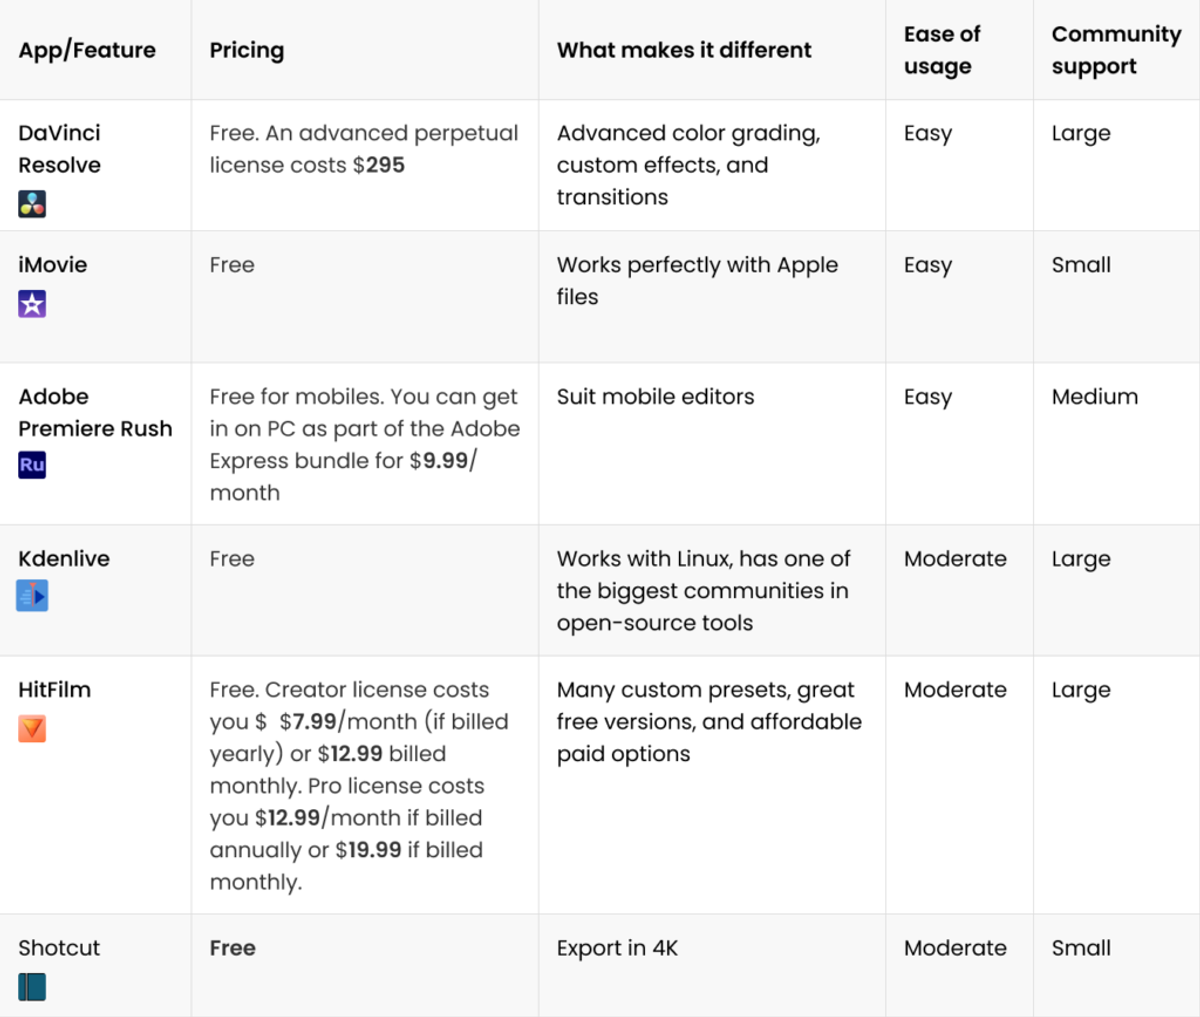
Task: Select the What makes it different header
Action: pyautogui.click(x=684, y=50)
